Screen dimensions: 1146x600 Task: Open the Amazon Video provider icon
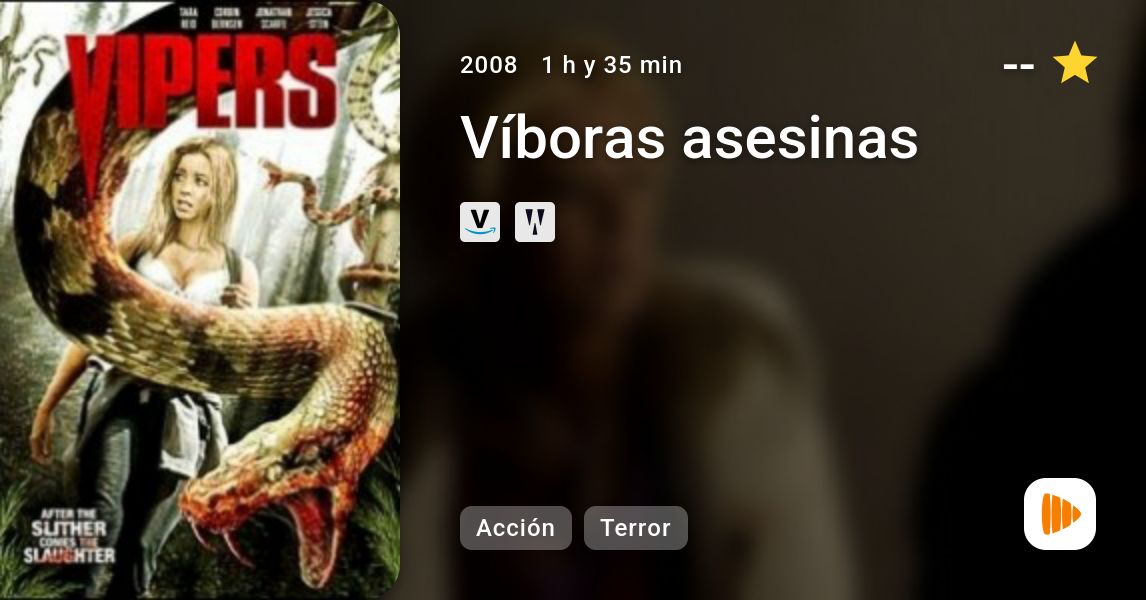479,221
